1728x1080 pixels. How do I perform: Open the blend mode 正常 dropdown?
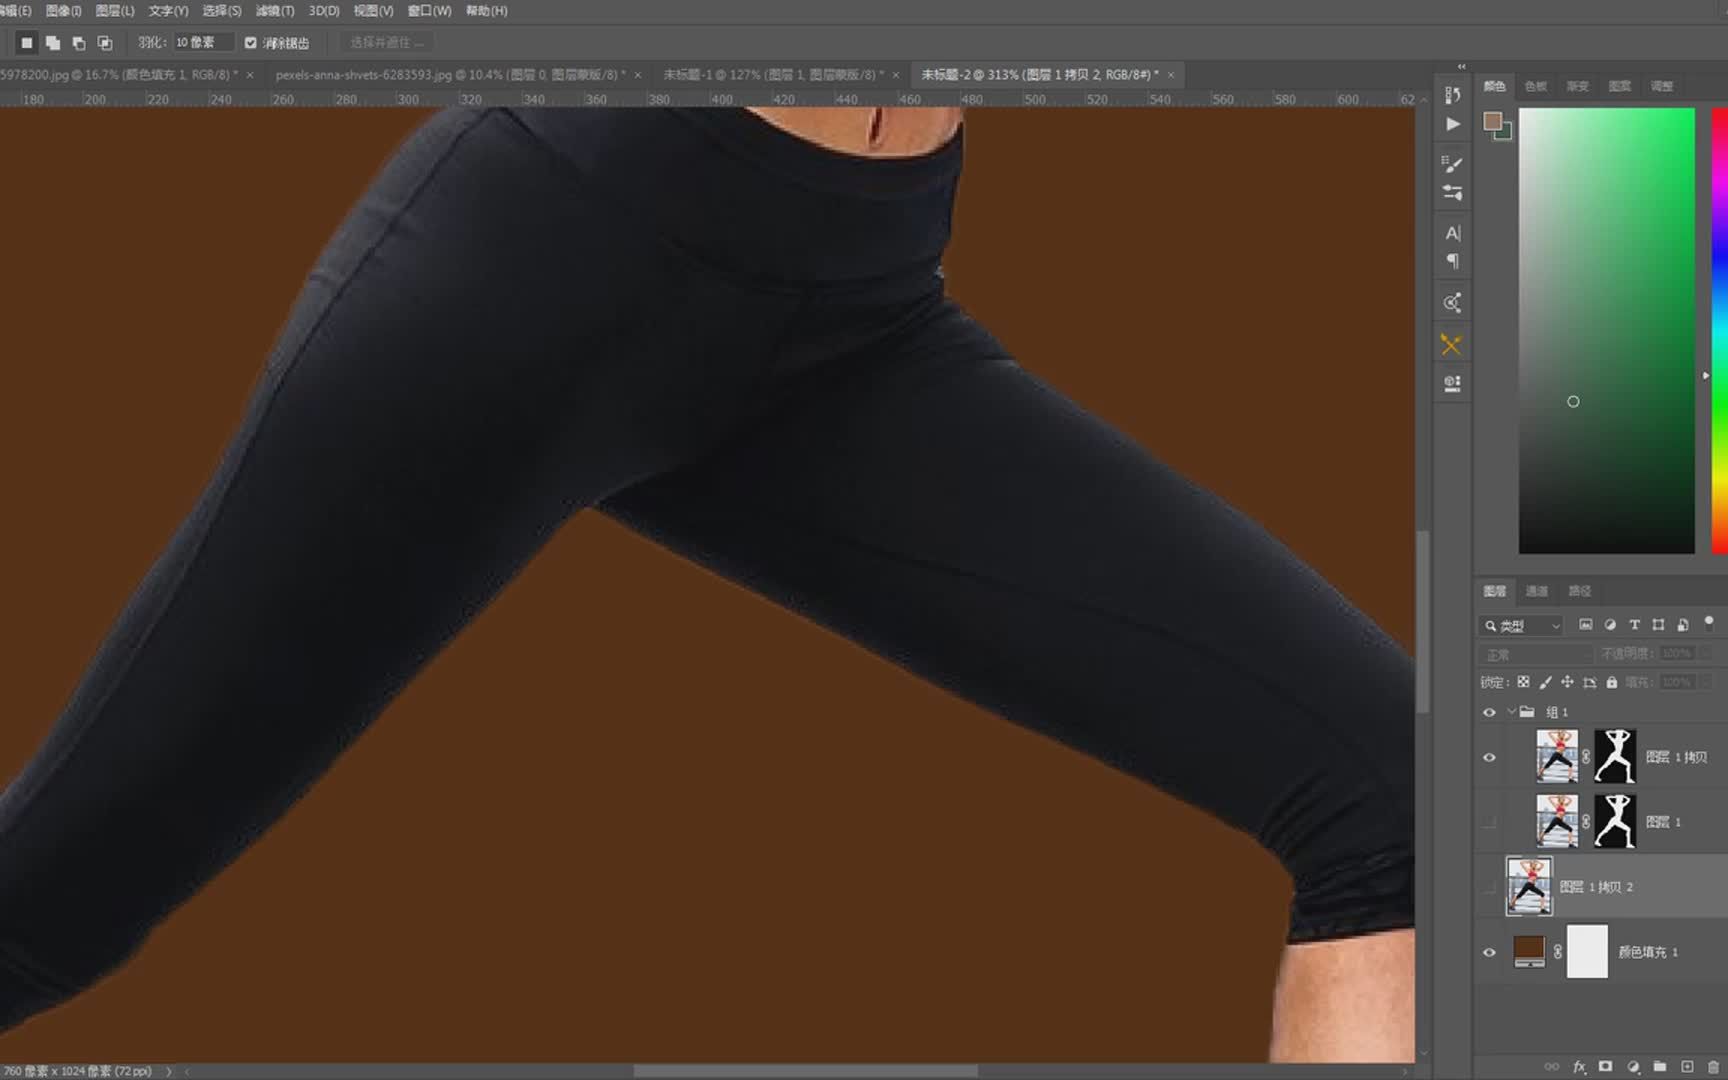1535,654
